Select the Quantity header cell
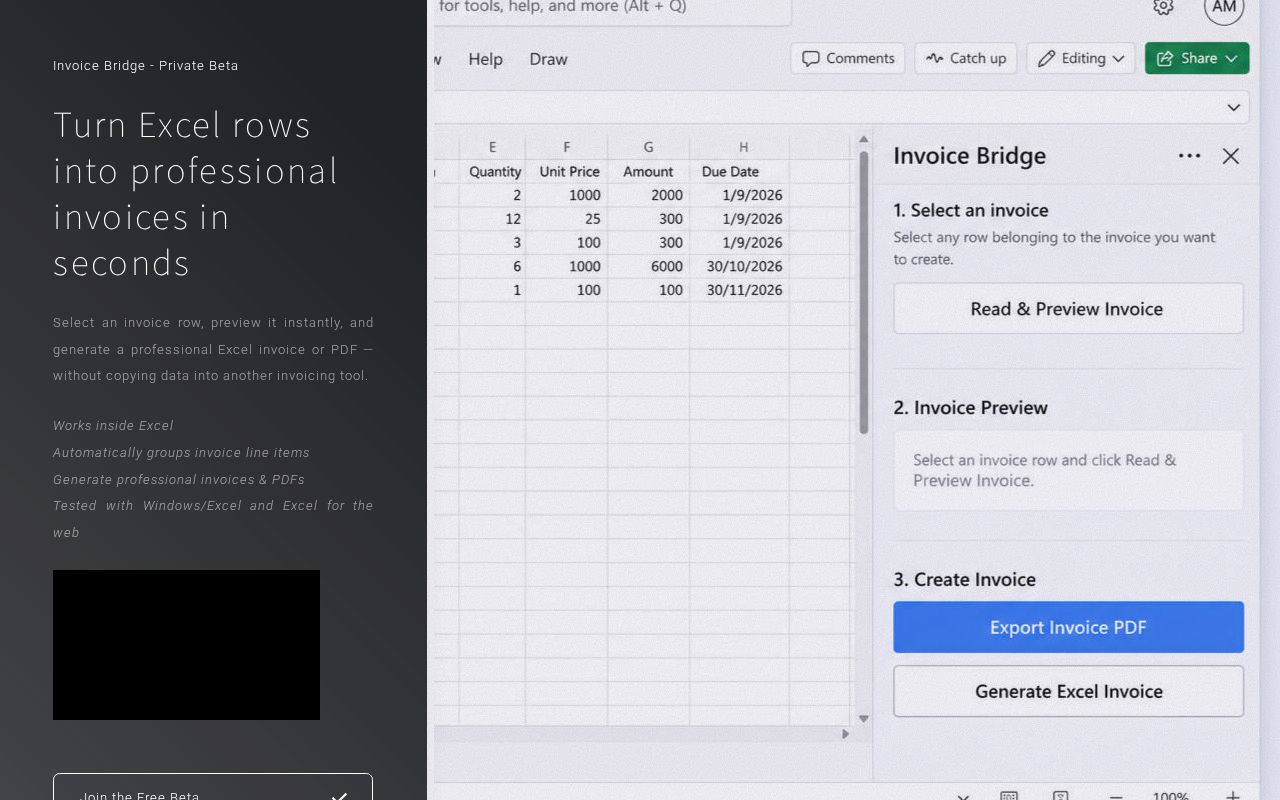The width and height of the screenshot is (1280, 800). pos(493,171)
